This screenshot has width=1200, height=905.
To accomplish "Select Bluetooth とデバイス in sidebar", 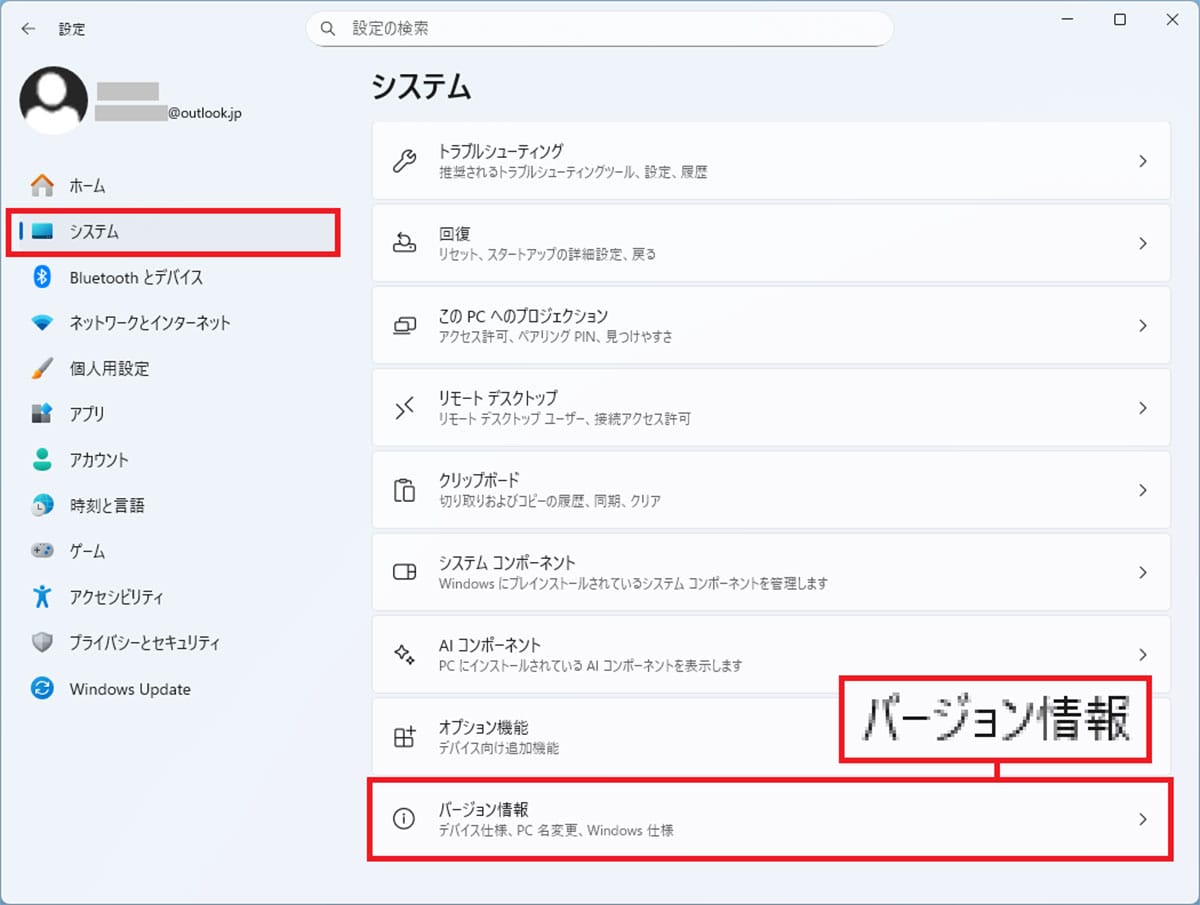I will tap(135, 277).
